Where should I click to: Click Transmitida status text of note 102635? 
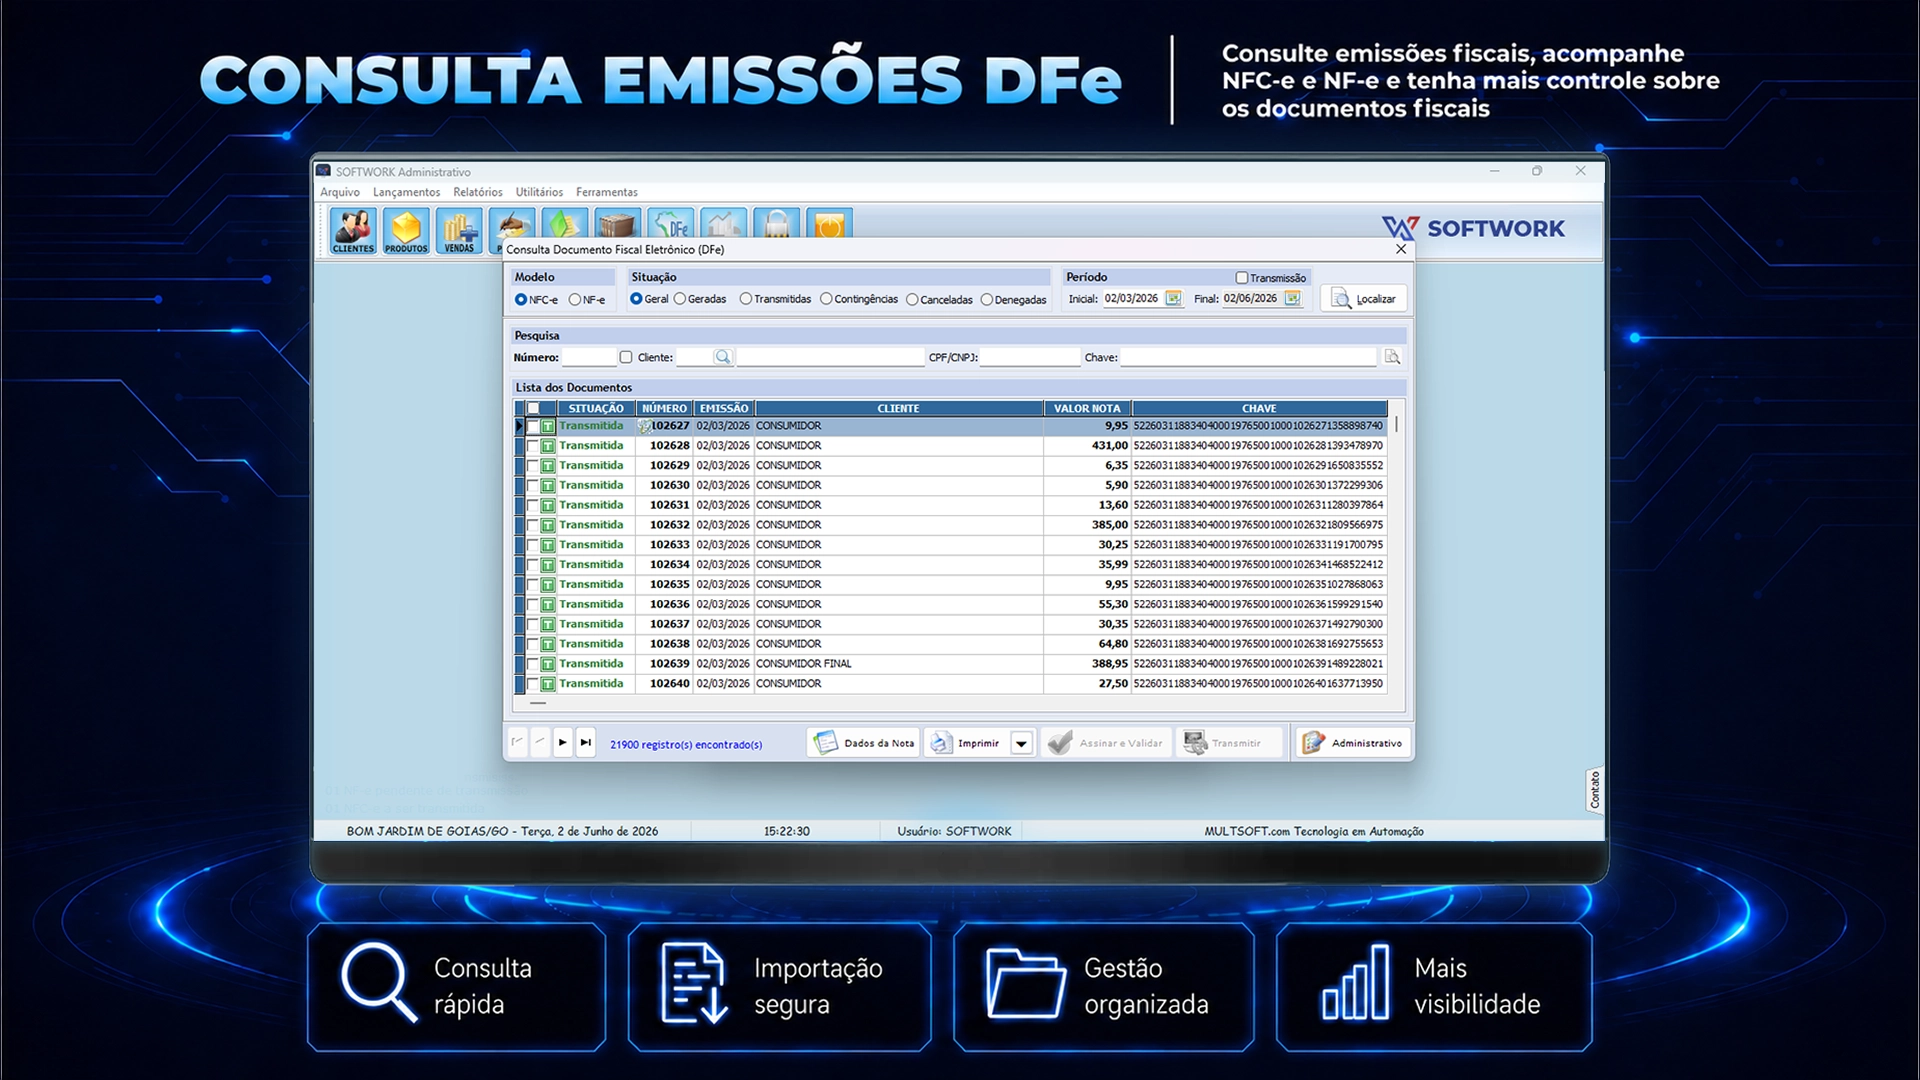591,585
